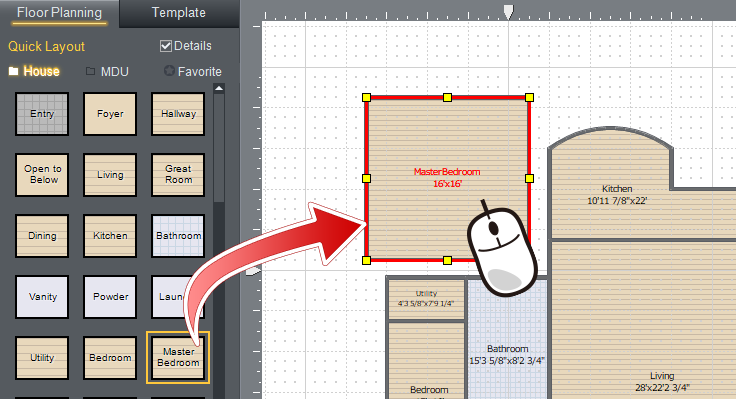Switch to the Template tab
This screenshot has height=400, width=736.
point(178,13)
